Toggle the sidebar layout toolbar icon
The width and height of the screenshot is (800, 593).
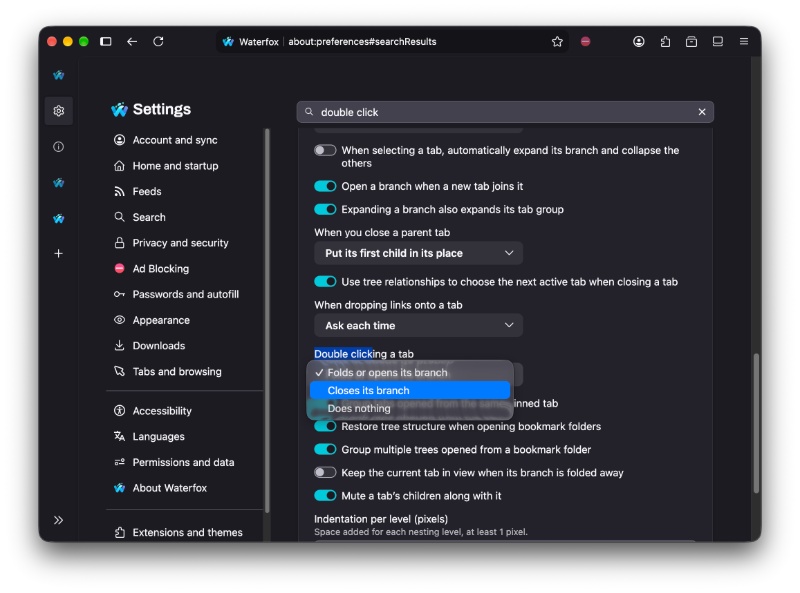717,41
